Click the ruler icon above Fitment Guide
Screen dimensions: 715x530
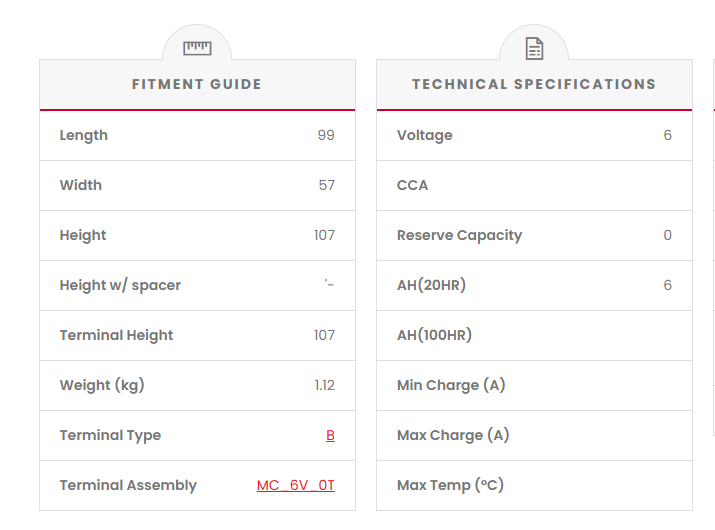point(197,47)
